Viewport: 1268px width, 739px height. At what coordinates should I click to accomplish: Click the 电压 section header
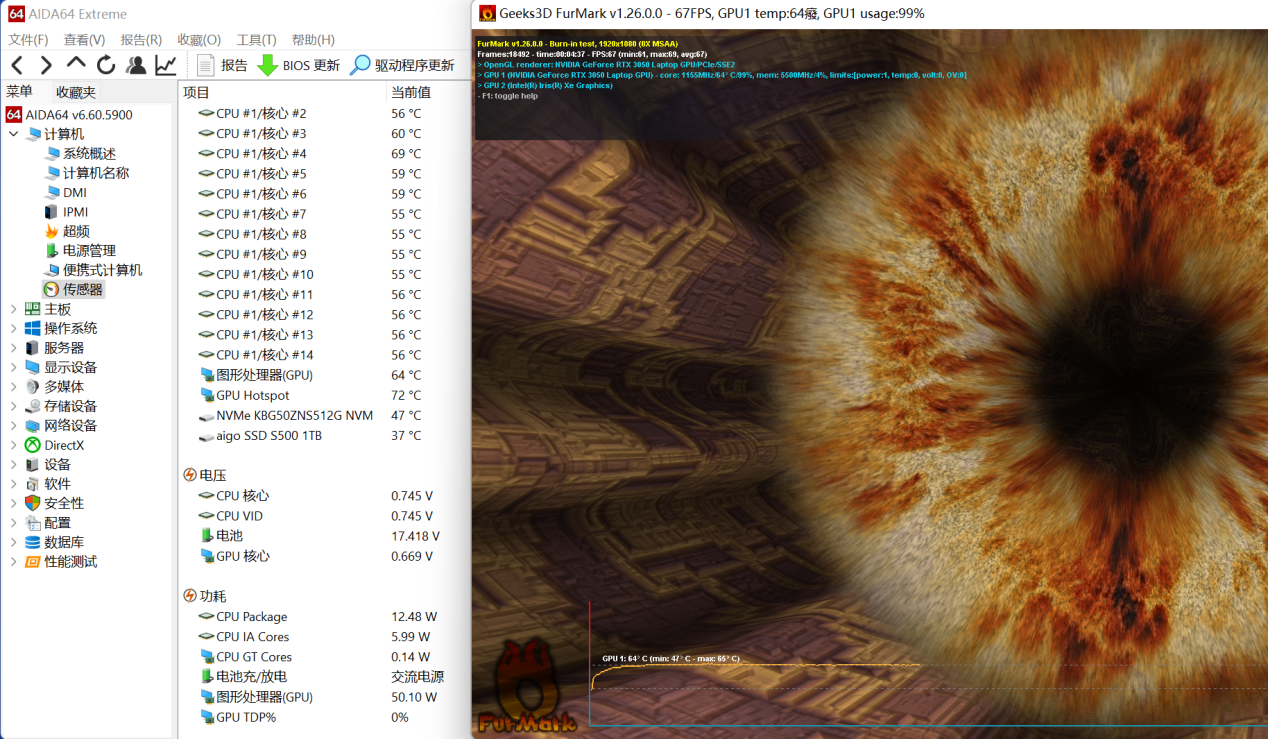[x=205, y=475]
